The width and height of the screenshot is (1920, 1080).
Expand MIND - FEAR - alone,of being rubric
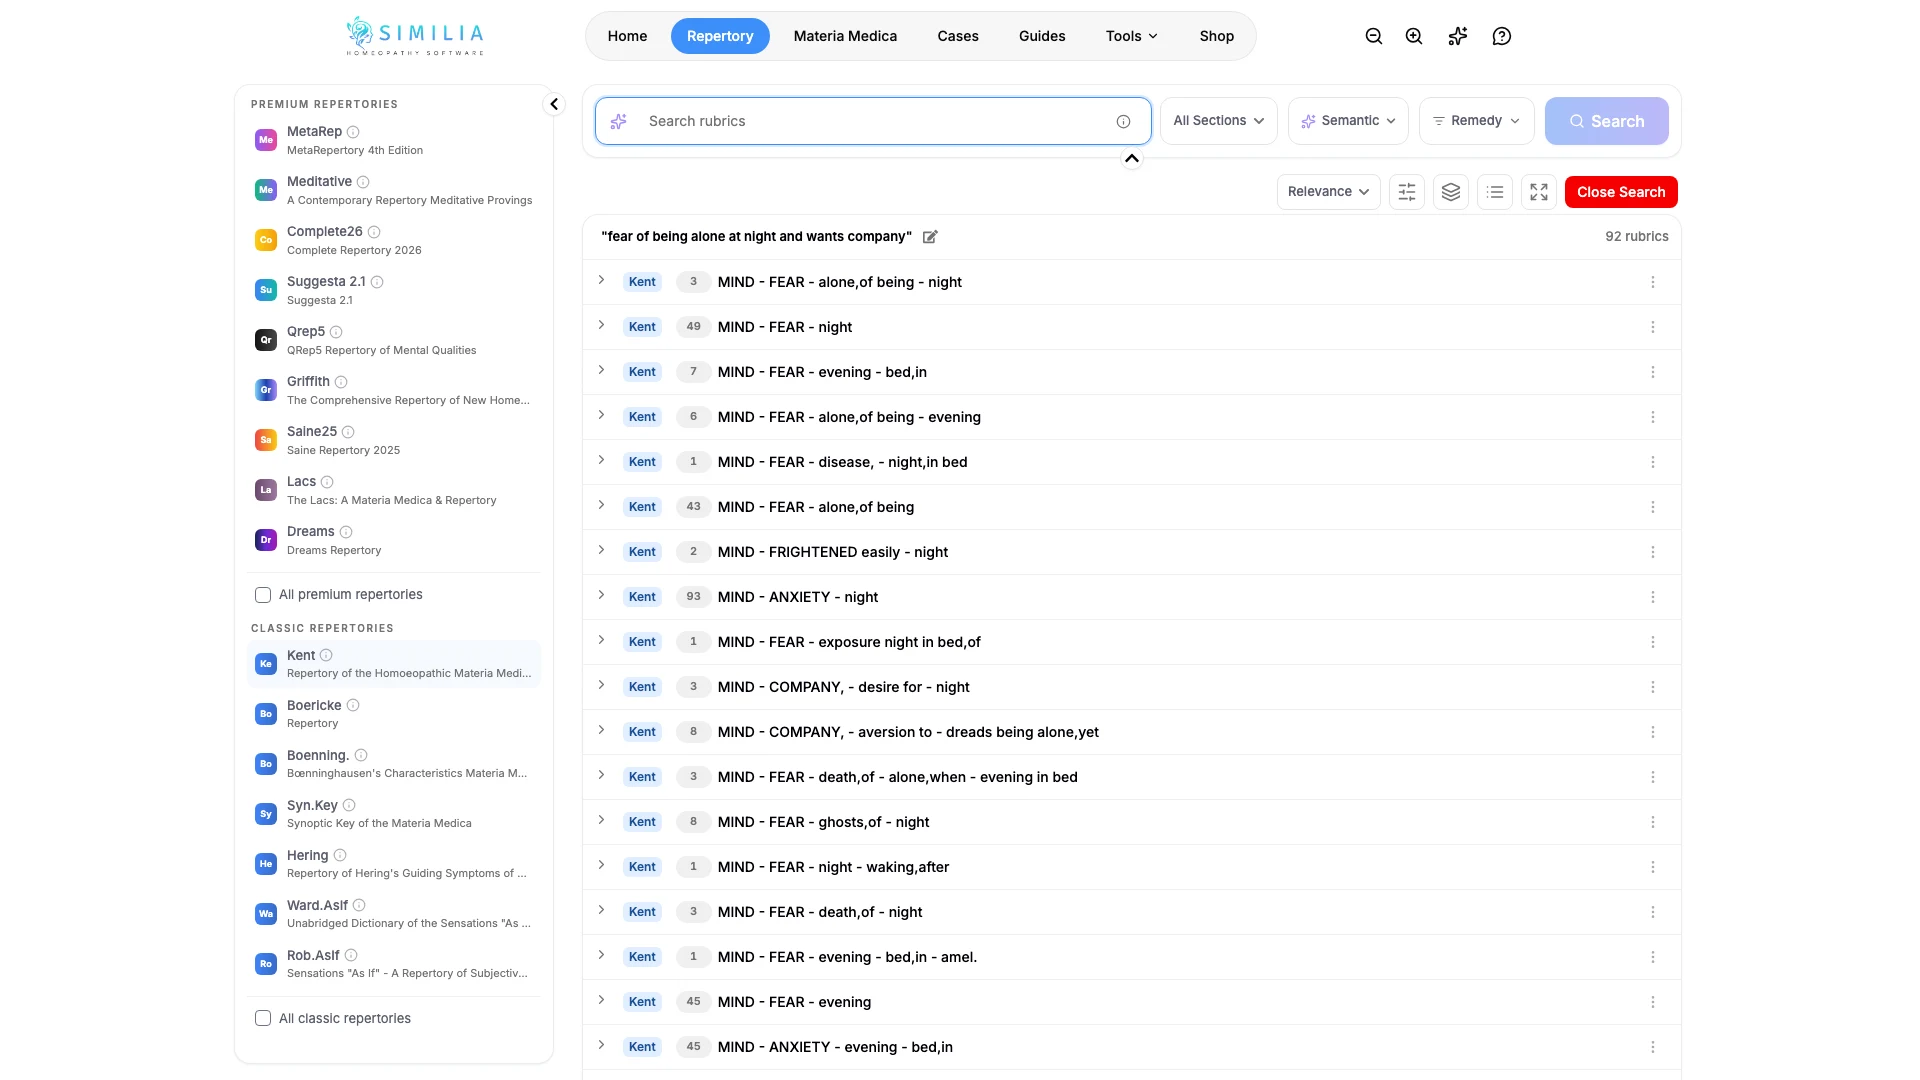601,505
